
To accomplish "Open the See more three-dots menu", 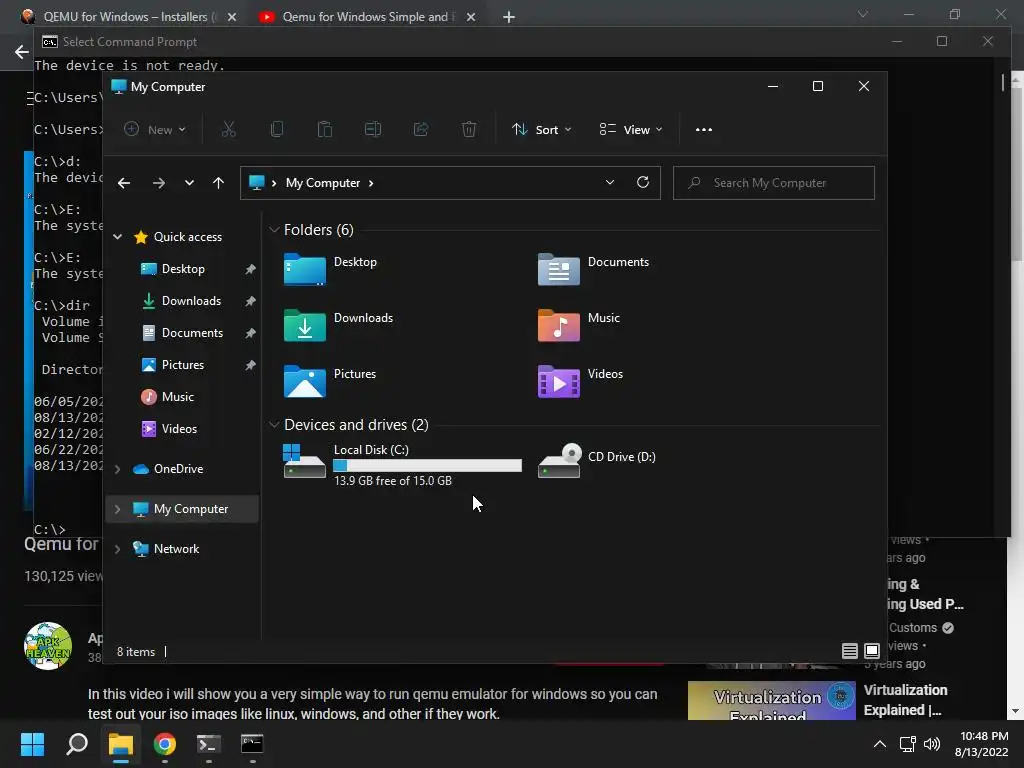I will 703,129.
